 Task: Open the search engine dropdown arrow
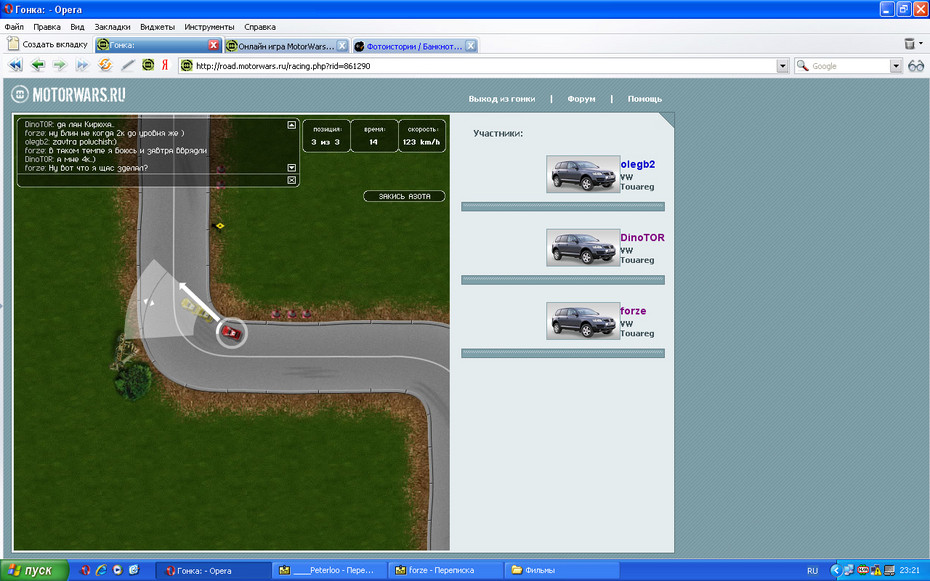coord(896,66)
